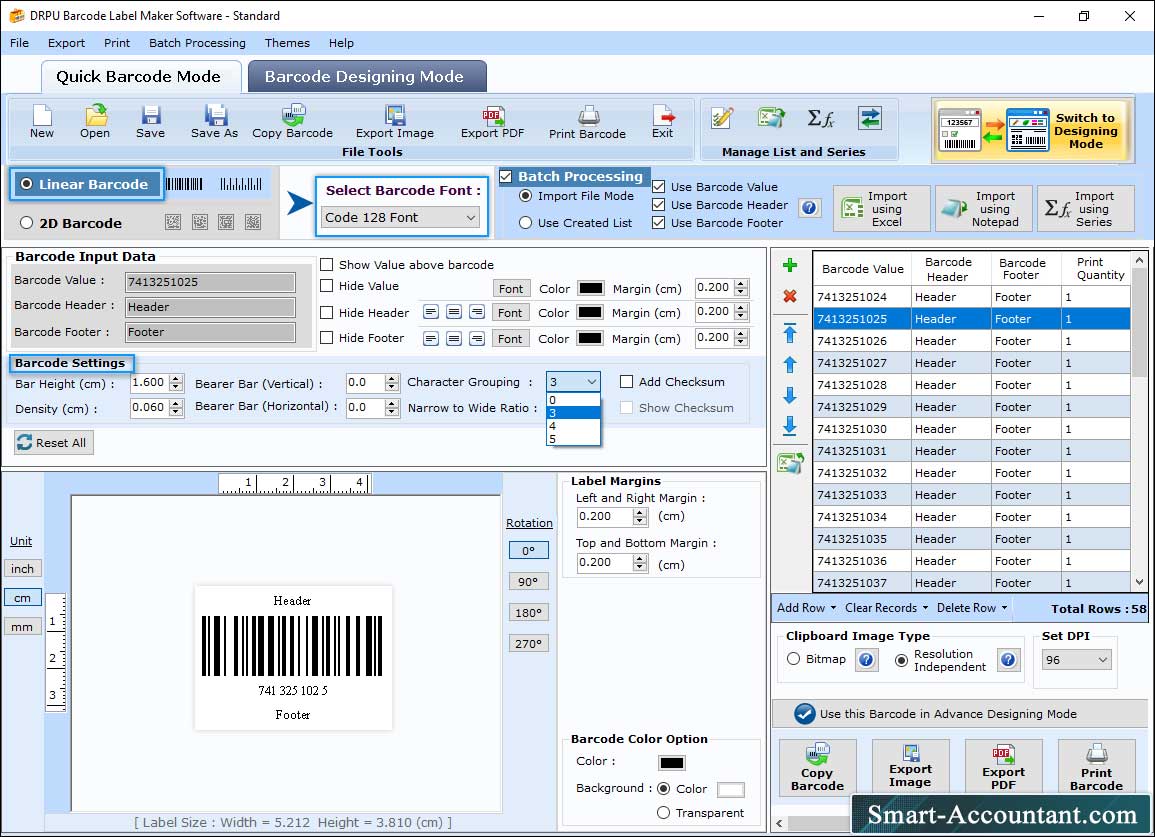Image resolution: width=1155 pixels, height=837 pixels.
Task: Move row up arrow icon
Action: coord(790,364)
